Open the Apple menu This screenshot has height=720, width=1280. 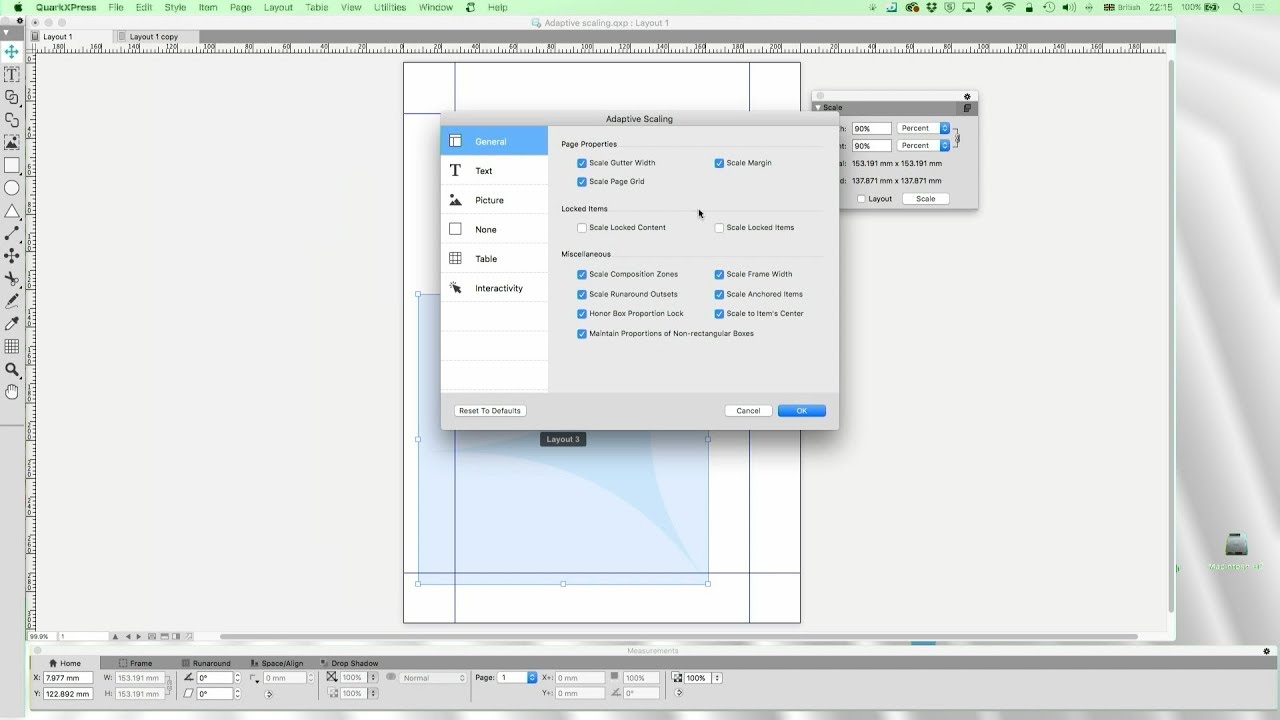(17, 7)
